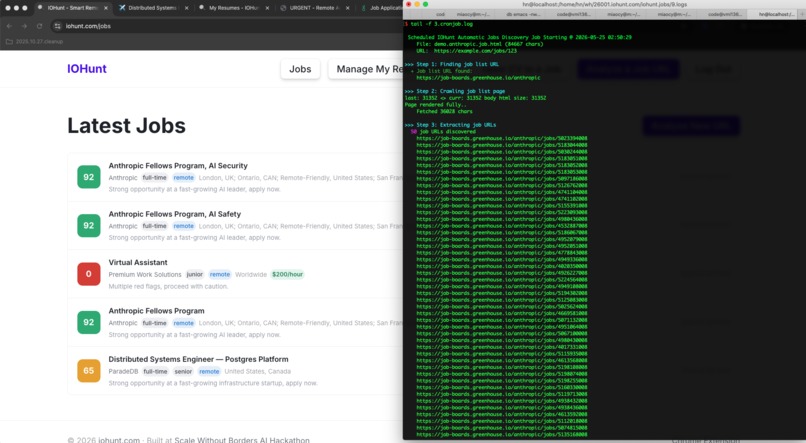Open the 2025.10.27.cleanup bookmark folder
The height and width of the screenshot is (443, 806).
(x=34, y=42)
